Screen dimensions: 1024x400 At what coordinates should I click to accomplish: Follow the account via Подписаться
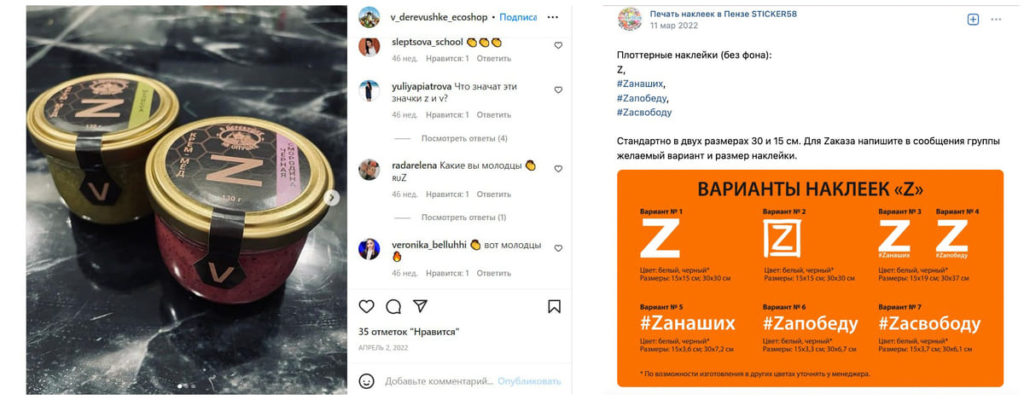518,17
